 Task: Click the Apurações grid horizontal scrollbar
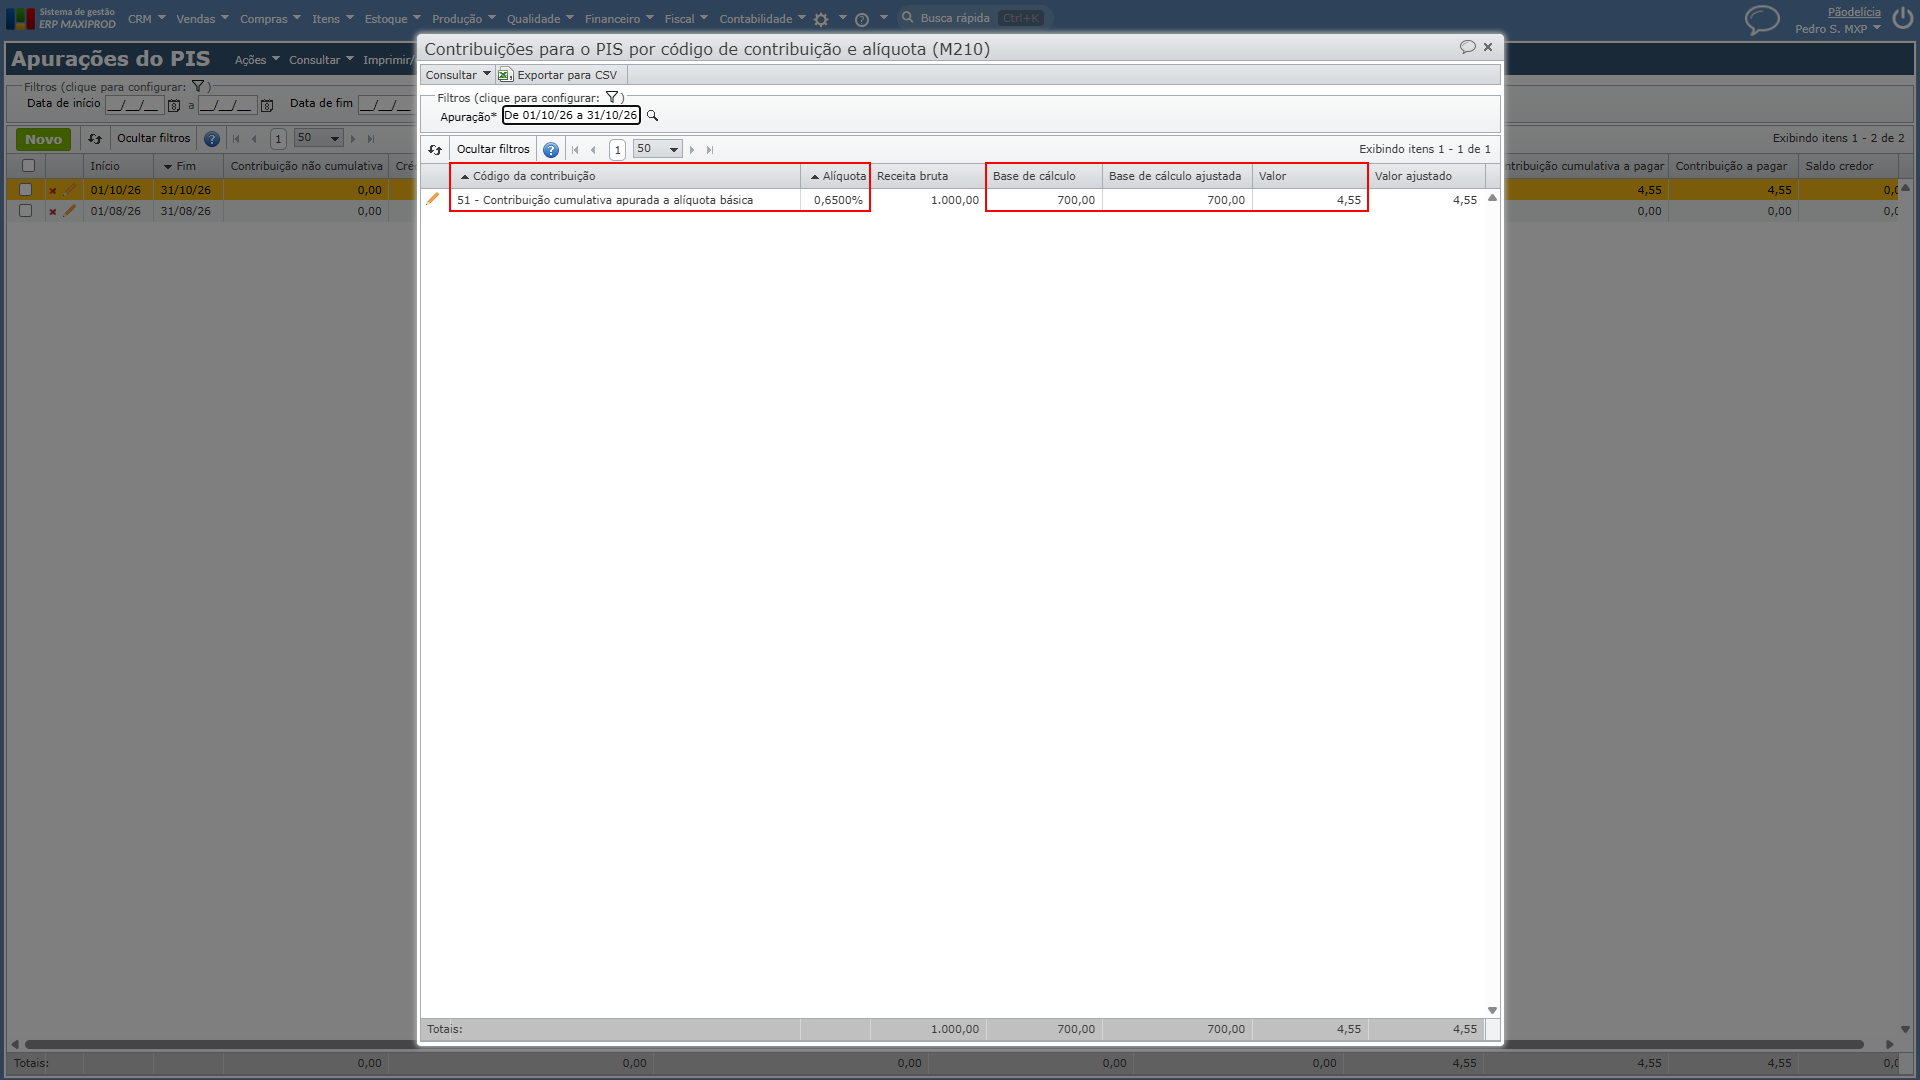(x=943, y=1044)
